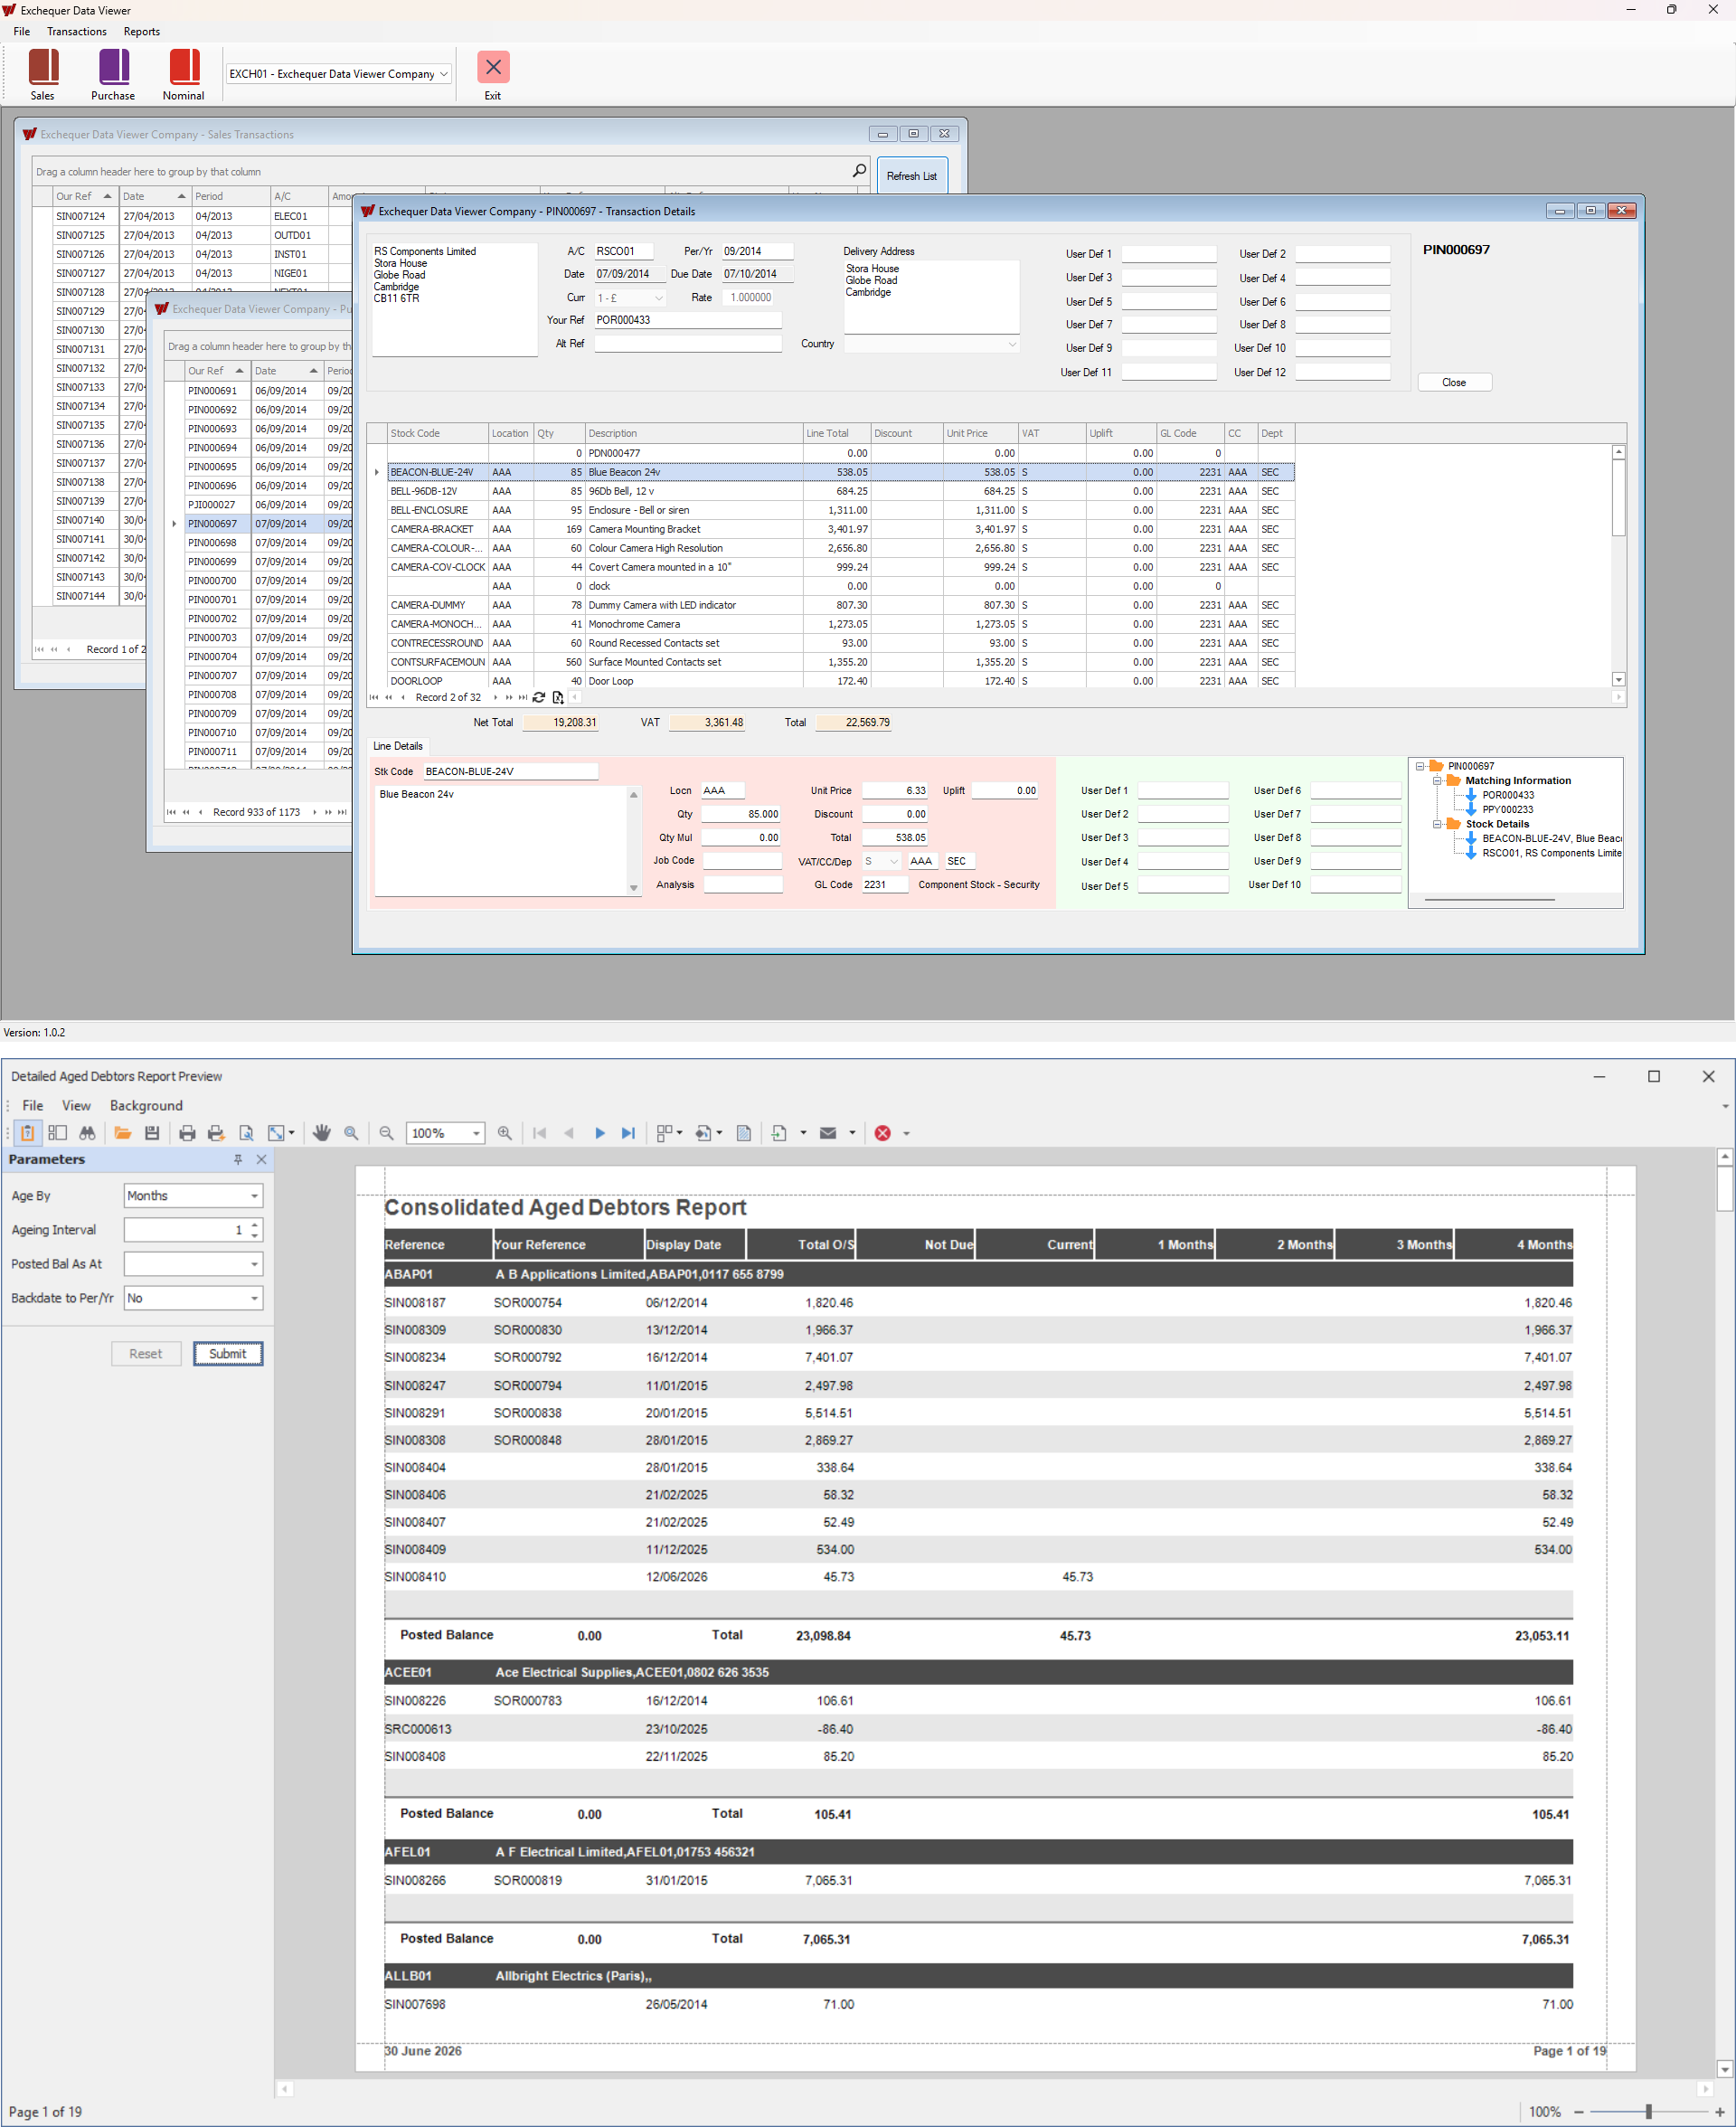Click the Reset button
This screenshot has width=1736, height=2127.
(x=146, y=1354)
